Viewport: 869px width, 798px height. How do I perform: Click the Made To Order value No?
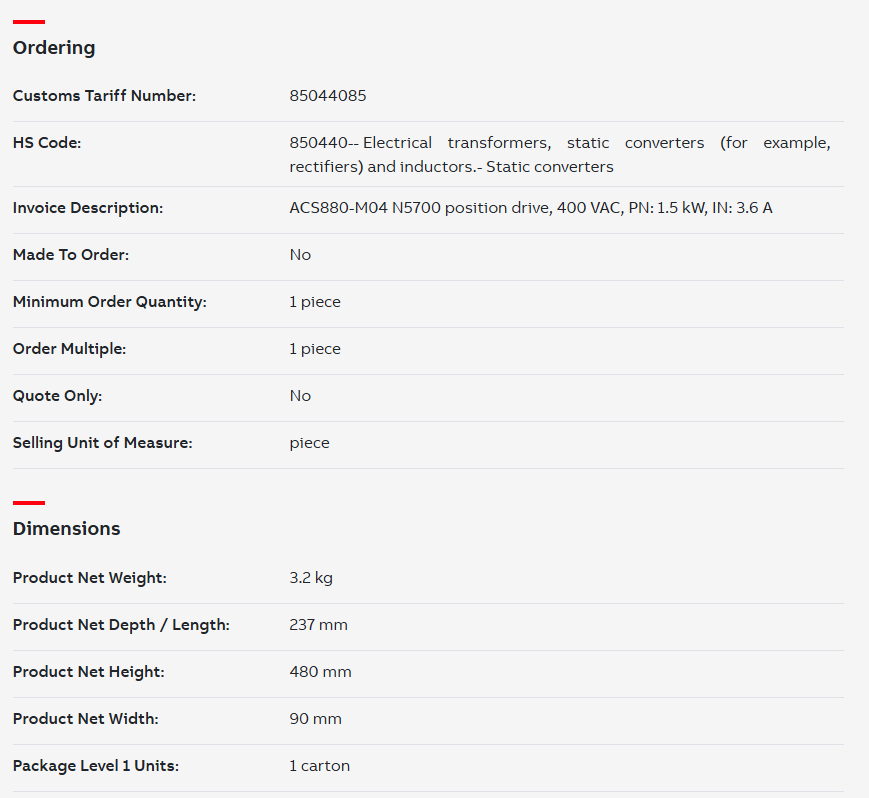point(300,255)
